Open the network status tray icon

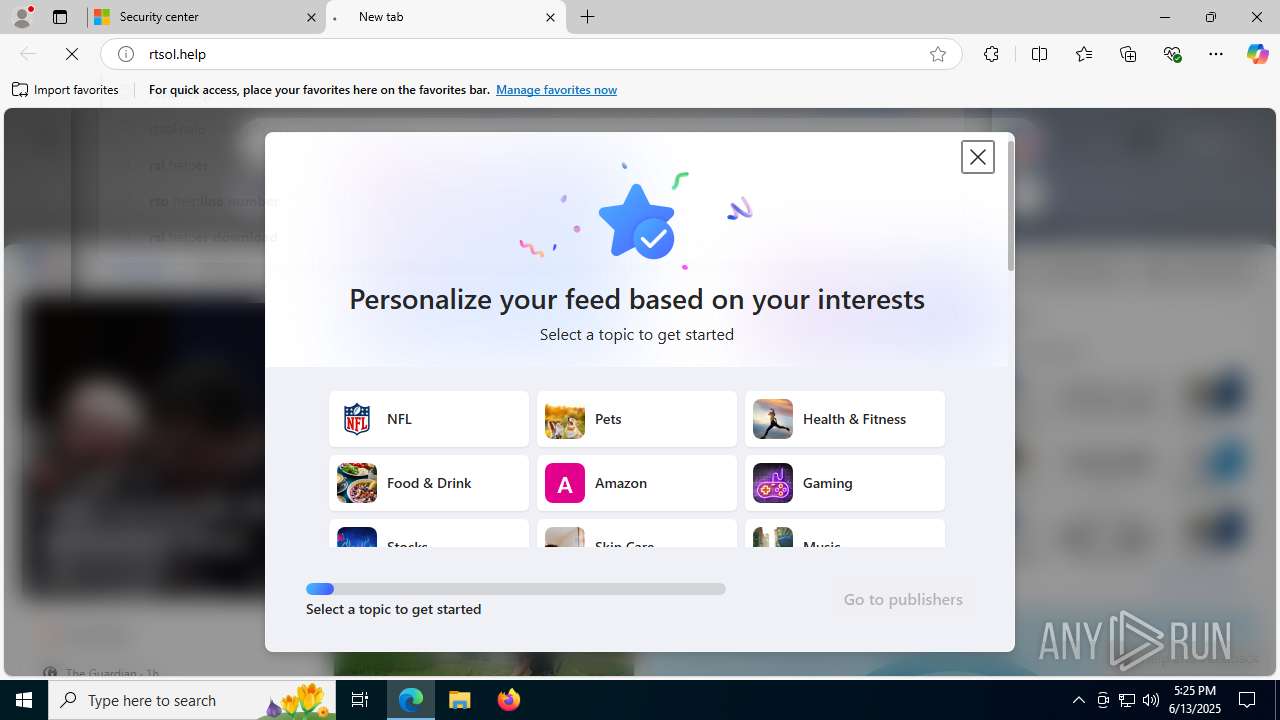pyautogui.click(x=1127, y=700)
